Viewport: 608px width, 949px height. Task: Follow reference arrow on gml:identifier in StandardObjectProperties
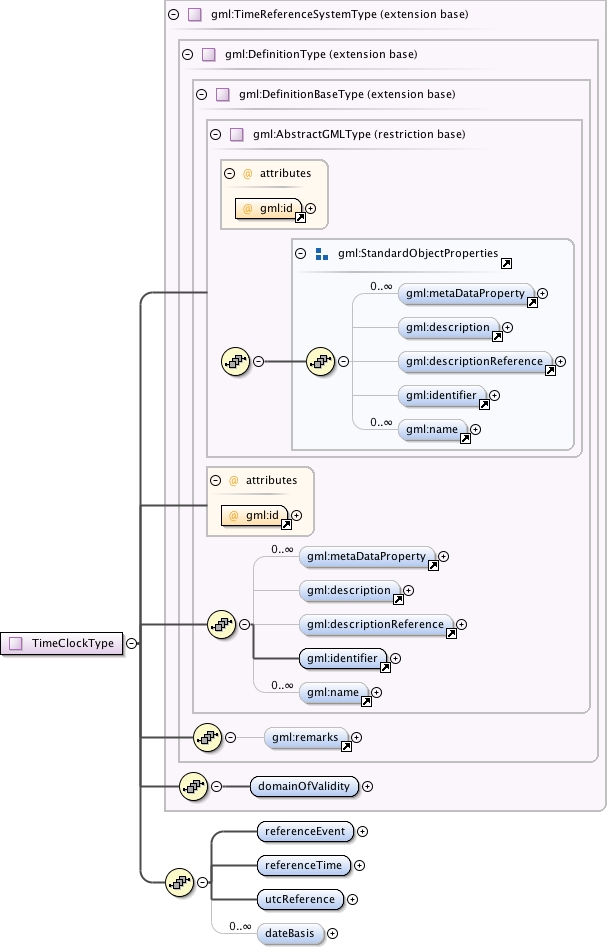[484, 405]
